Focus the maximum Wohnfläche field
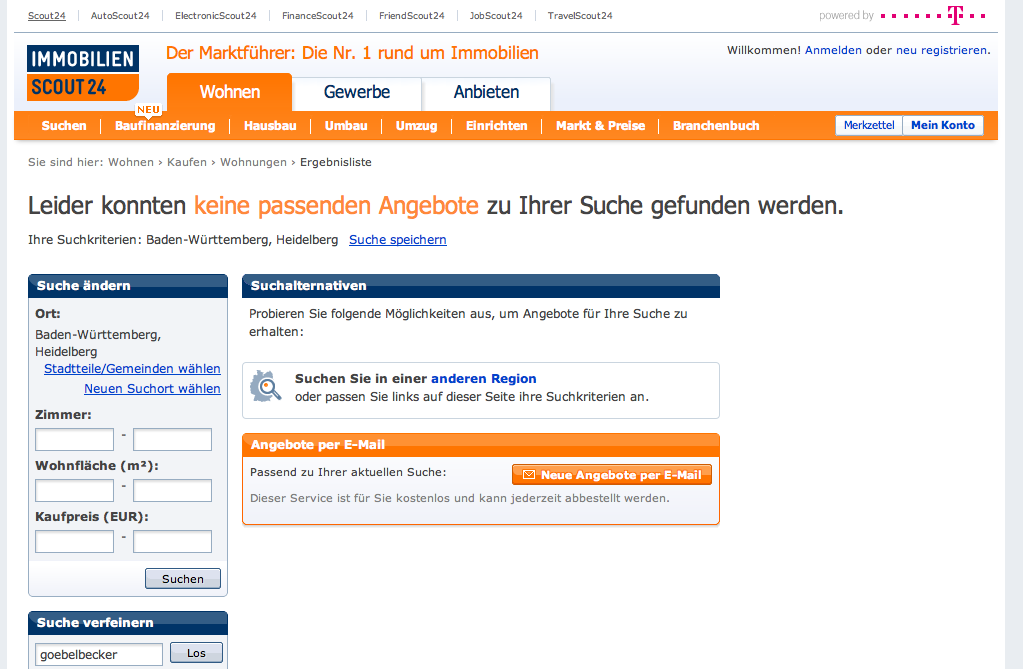This screenshot has width=1023, height=669. (x=172, y=490)
